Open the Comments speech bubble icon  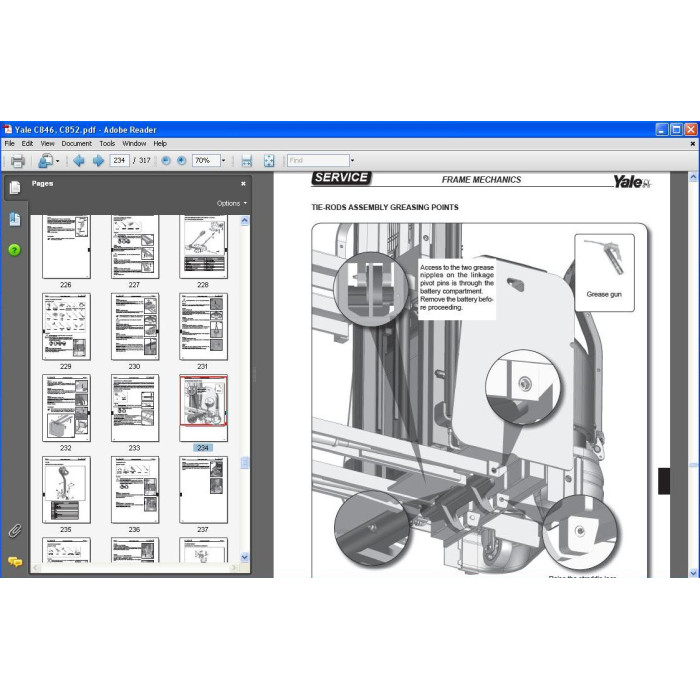pyautogui.click(x=15, y=562)
